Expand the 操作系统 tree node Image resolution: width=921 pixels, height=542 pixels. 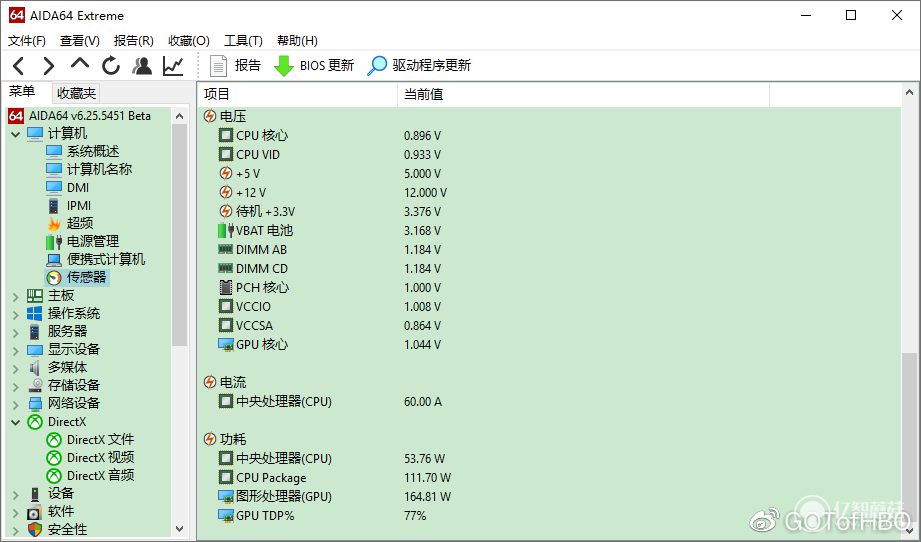tap(16, 315)
